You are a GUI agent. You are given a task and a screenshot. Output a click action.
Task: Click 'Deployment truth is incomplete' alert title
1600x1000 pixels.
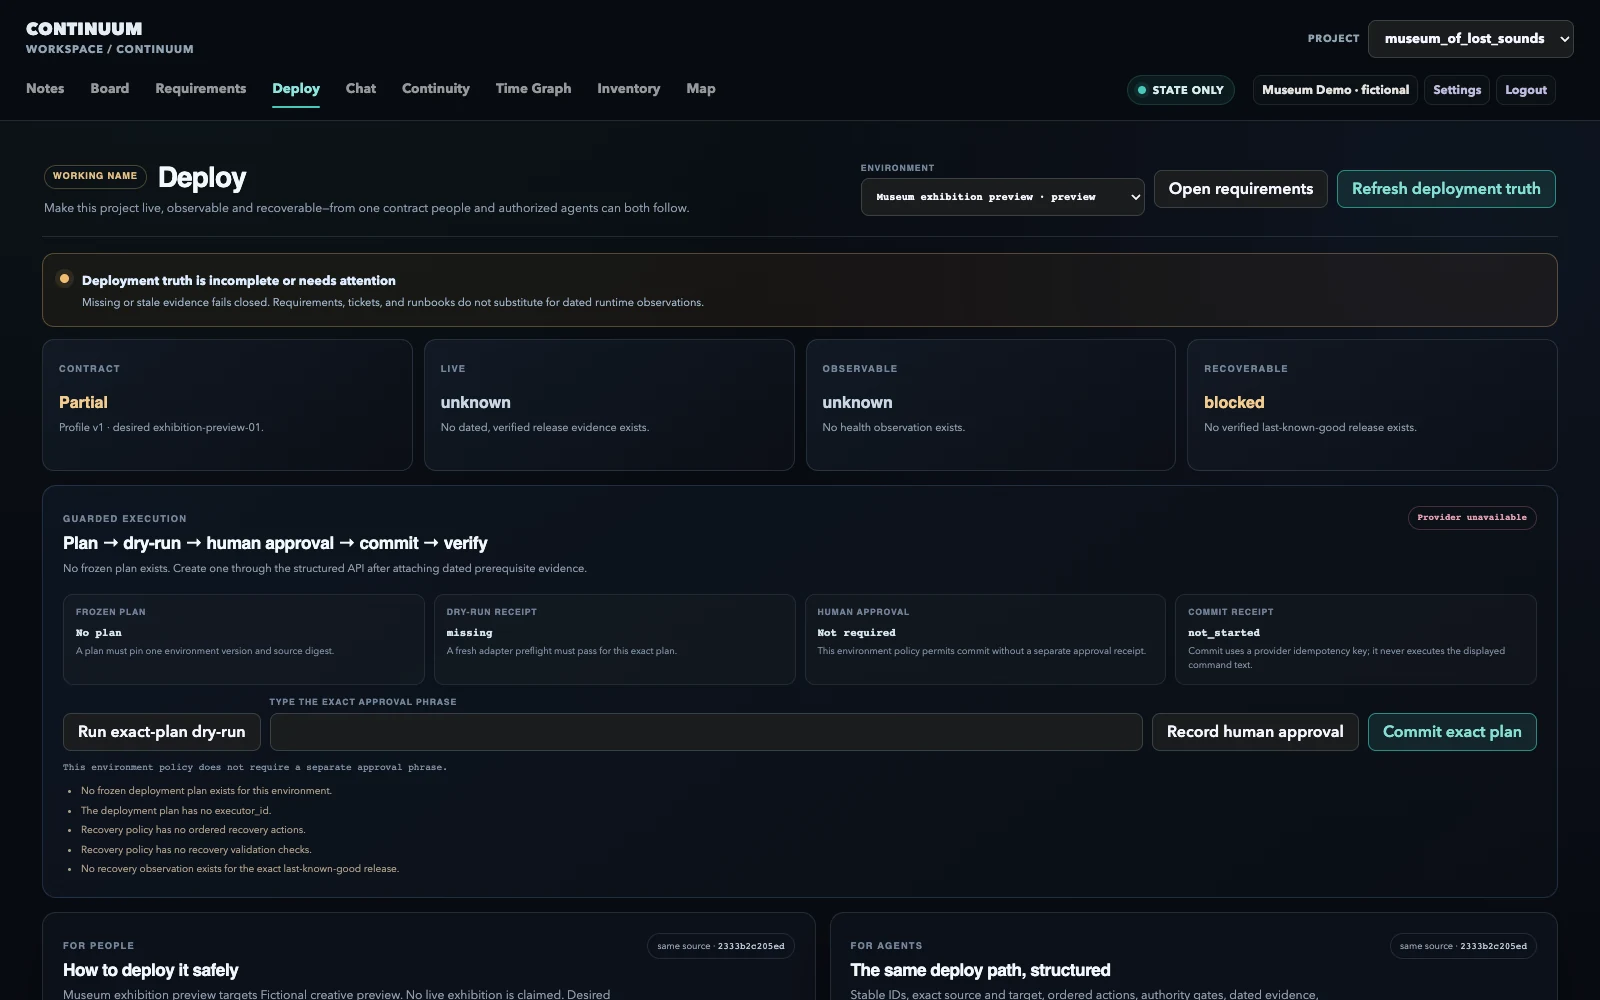coord(239,281)
